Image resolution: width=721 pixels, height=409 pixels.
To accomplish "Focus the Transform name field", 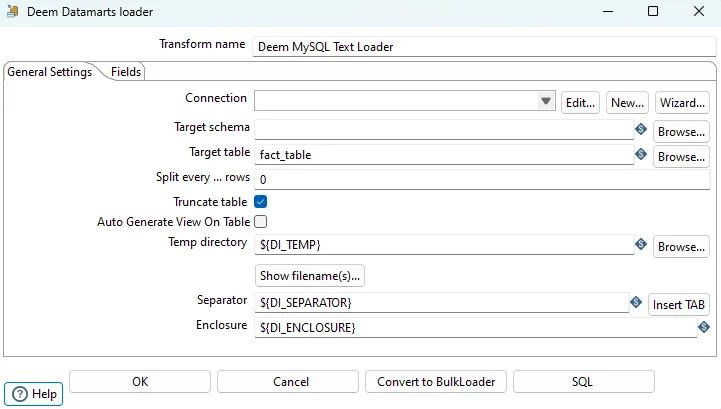I will [x=484, y=47].
